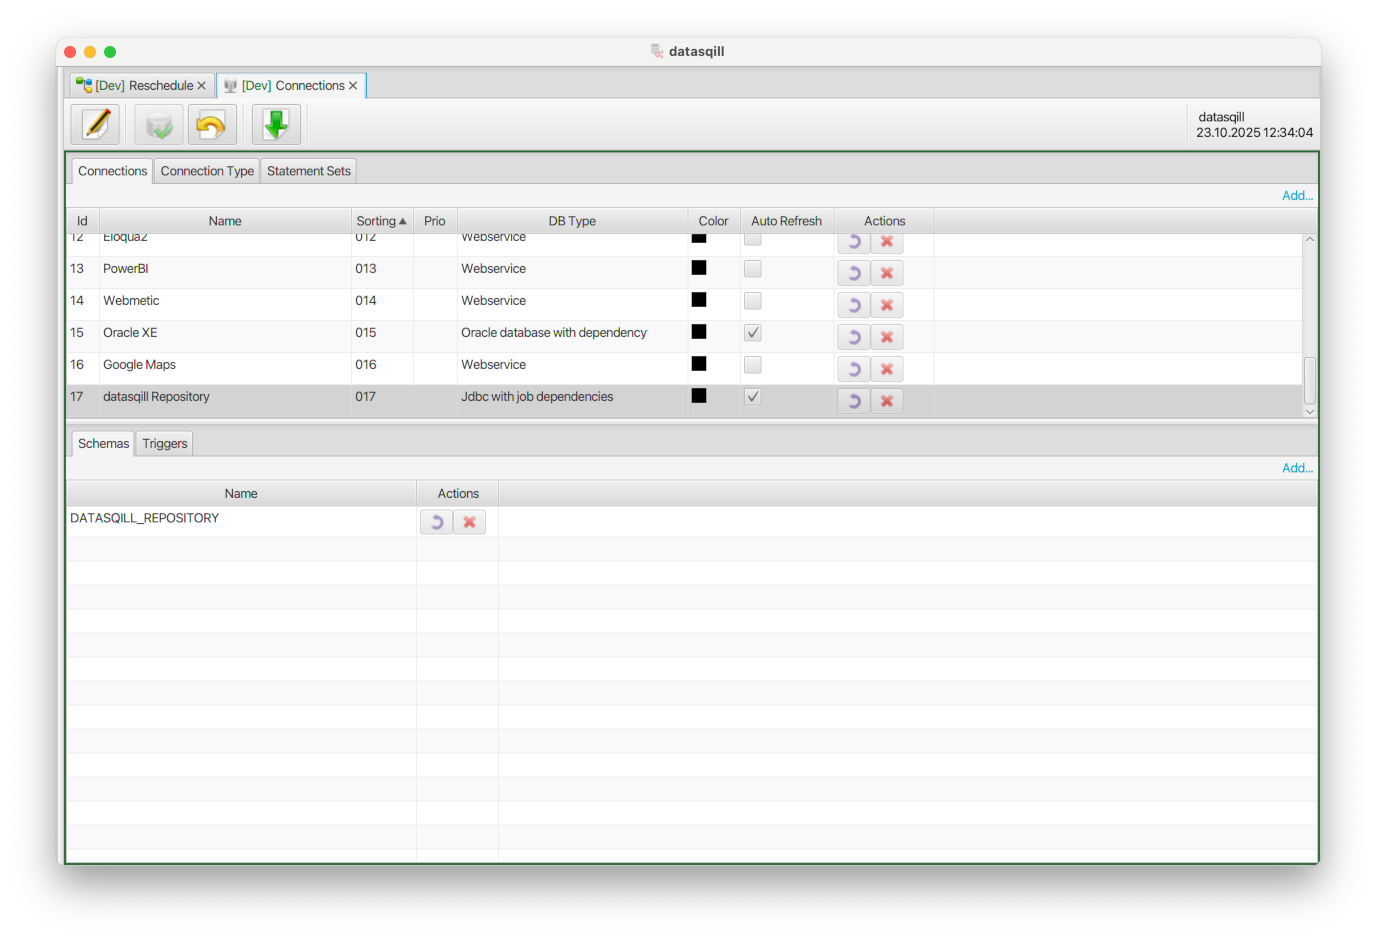Screen dimensions: 1377x940
Task: Delete the PowerBI connection with red X icon
Action: click(887, 272)
